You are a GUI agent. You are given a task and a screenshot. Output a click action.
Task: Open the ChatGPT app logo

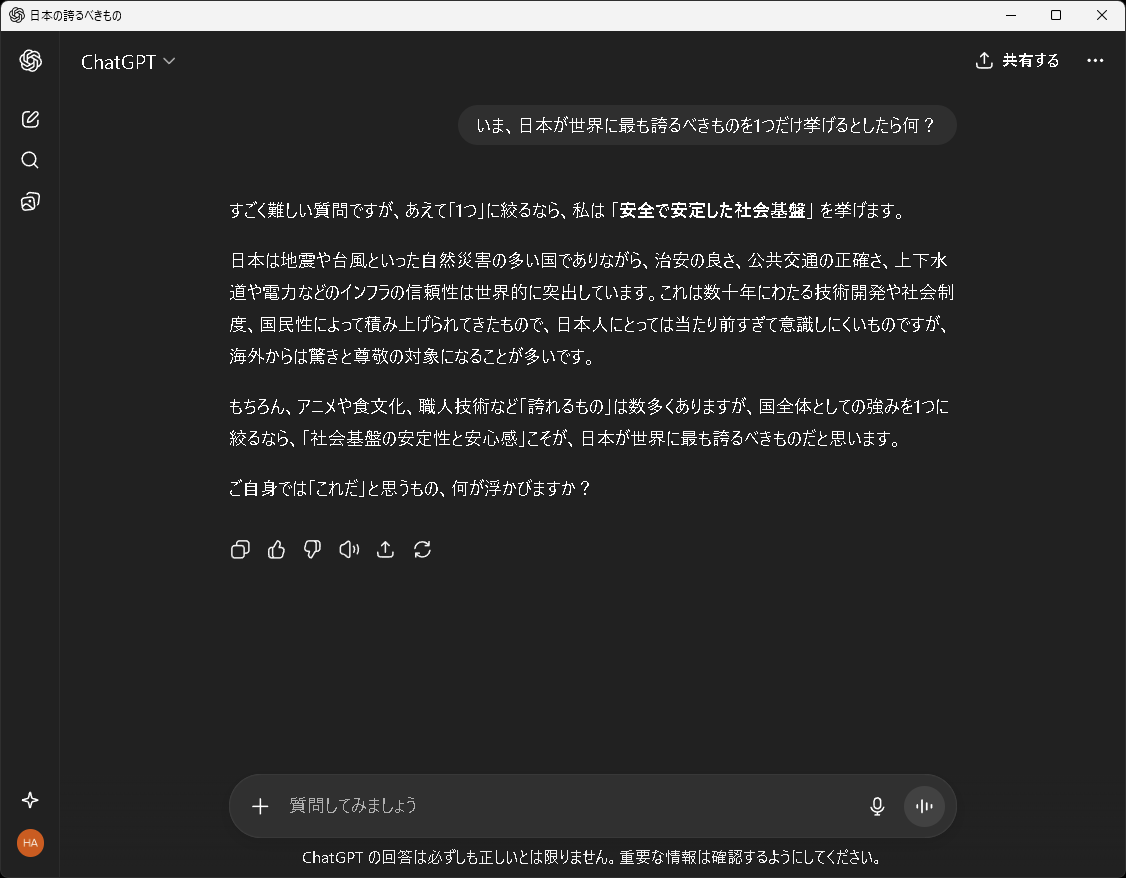[31, 61]
